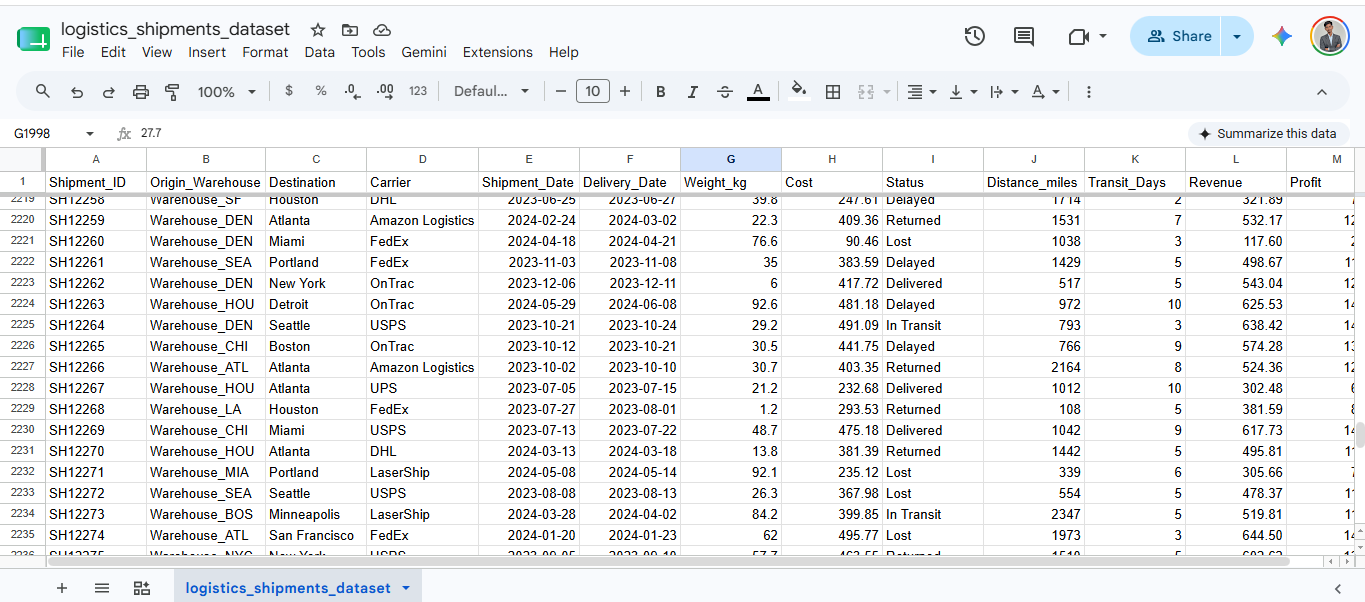Toggle italic formatting
The width and height of the screenshot is (1365, 602).
pos(693,91)
